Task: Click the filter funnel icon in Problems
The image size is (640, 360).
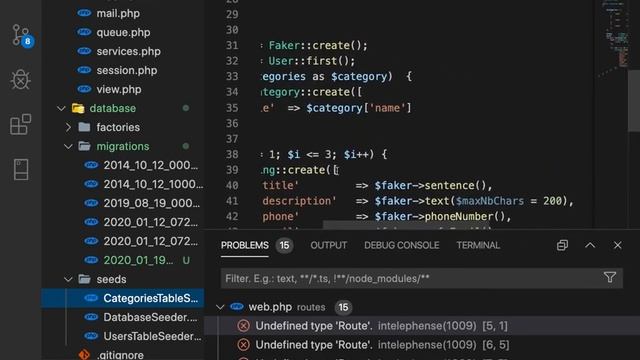Action: pos(610,278)
